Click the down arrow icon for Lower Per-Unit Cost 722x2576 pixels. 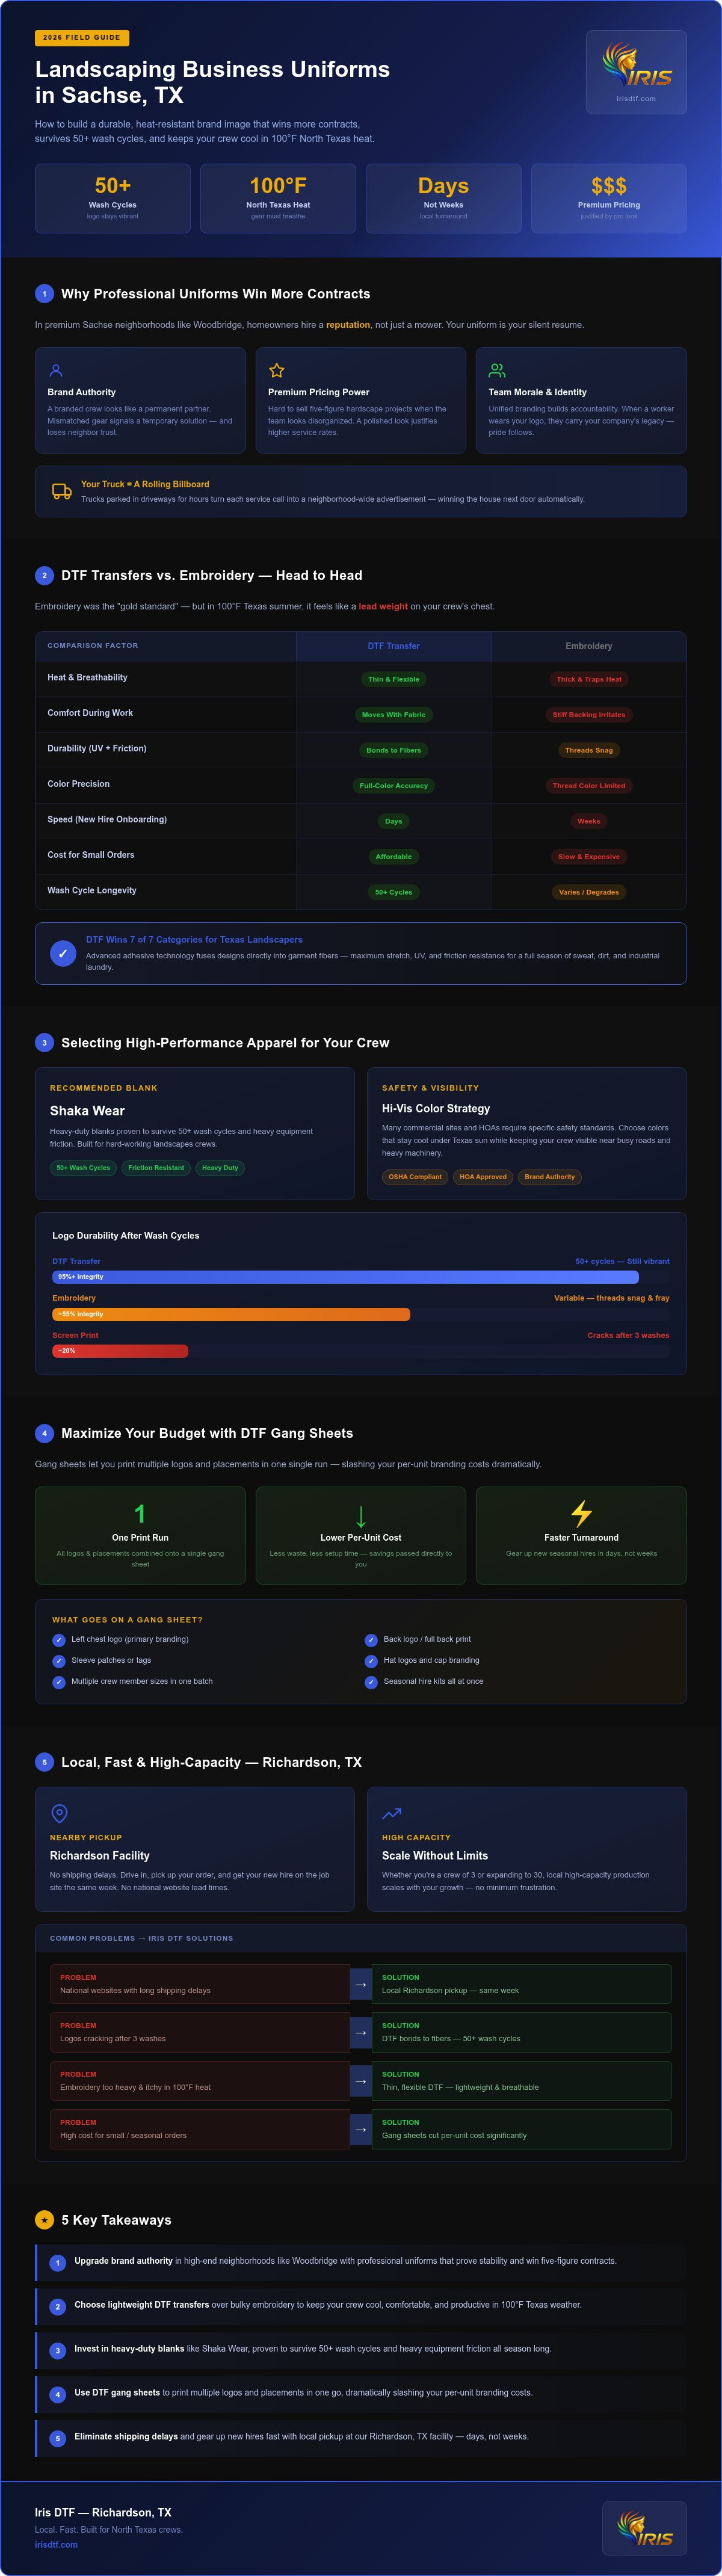(x=361, y=1515)
